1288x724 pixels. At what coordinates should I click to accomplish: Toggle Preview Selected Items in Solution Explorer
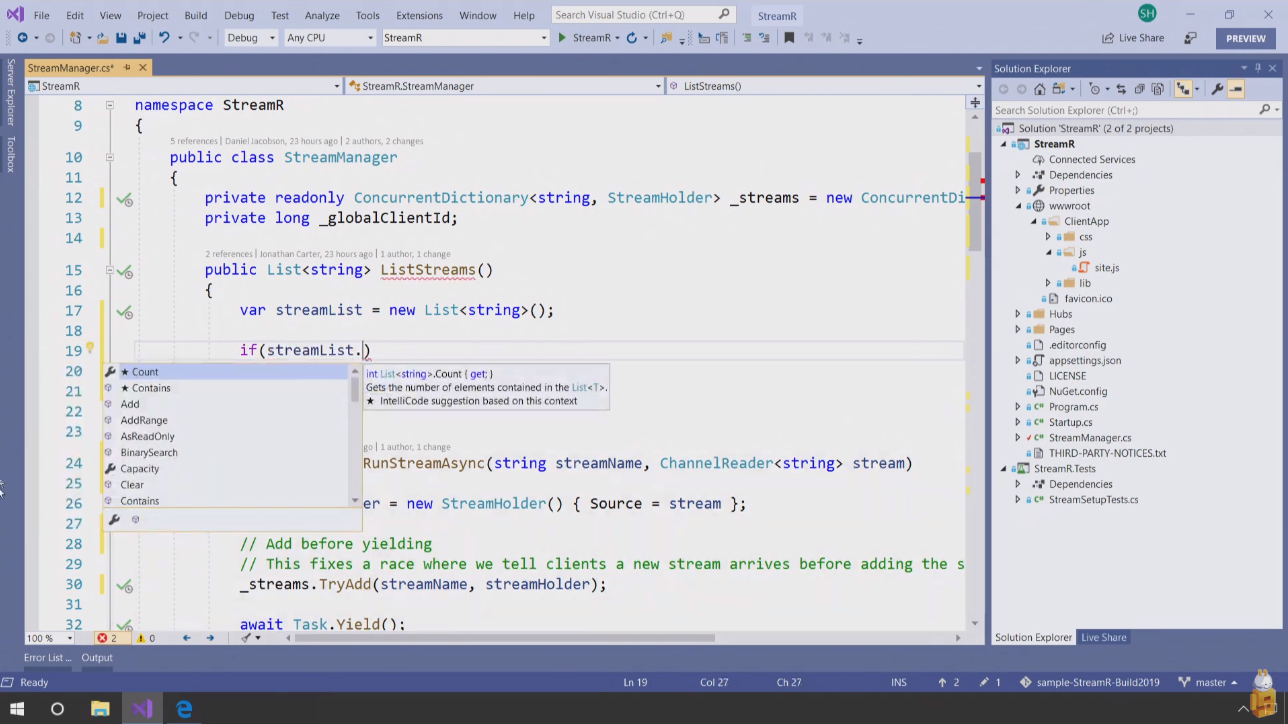[1236, 89]
